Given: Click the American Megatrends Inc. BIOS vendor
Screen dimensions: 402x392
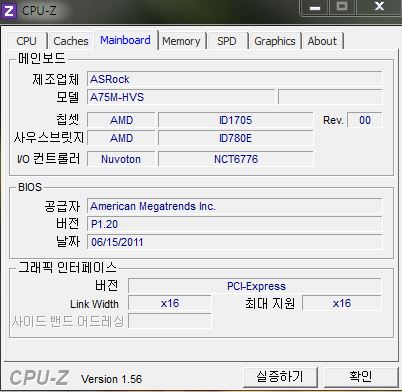Looking at the screenshot, I should (235, 206).
